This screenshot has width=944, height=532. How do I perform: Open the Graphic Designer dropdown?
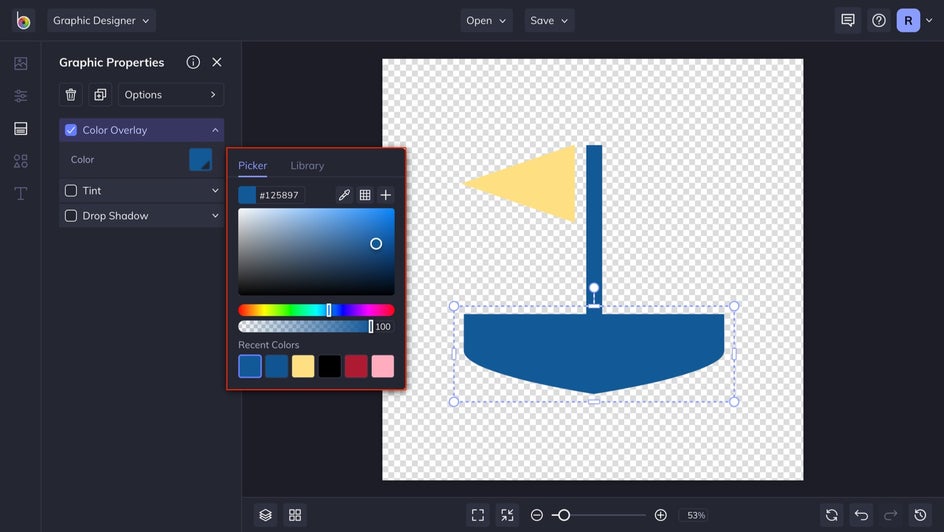point(101,20)
